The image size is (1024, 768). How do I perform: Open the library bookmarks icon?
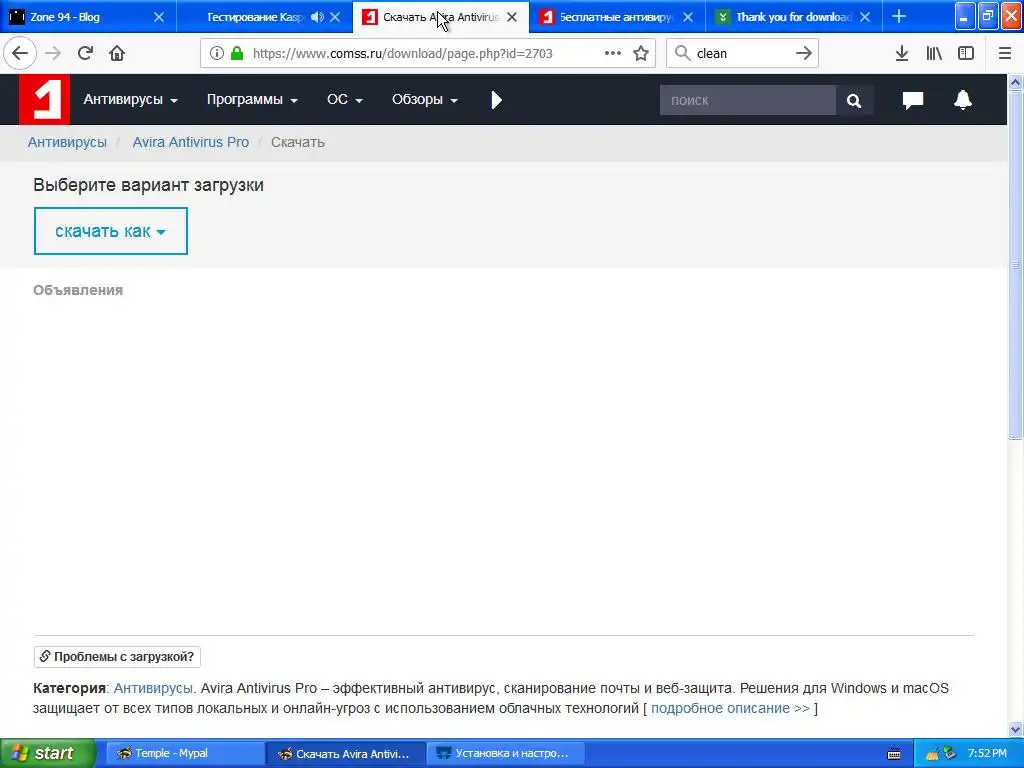click(934, 54)
